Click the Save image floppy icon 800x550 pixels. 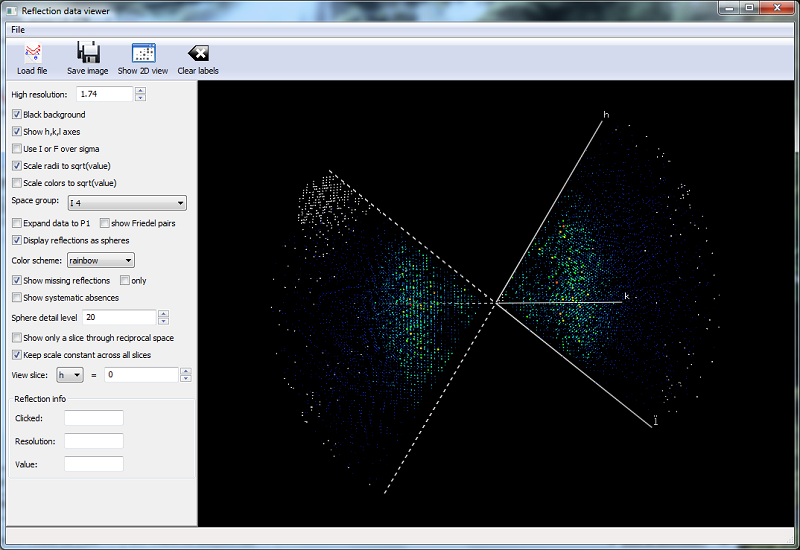pyautogui.click(x=88, y=54)
